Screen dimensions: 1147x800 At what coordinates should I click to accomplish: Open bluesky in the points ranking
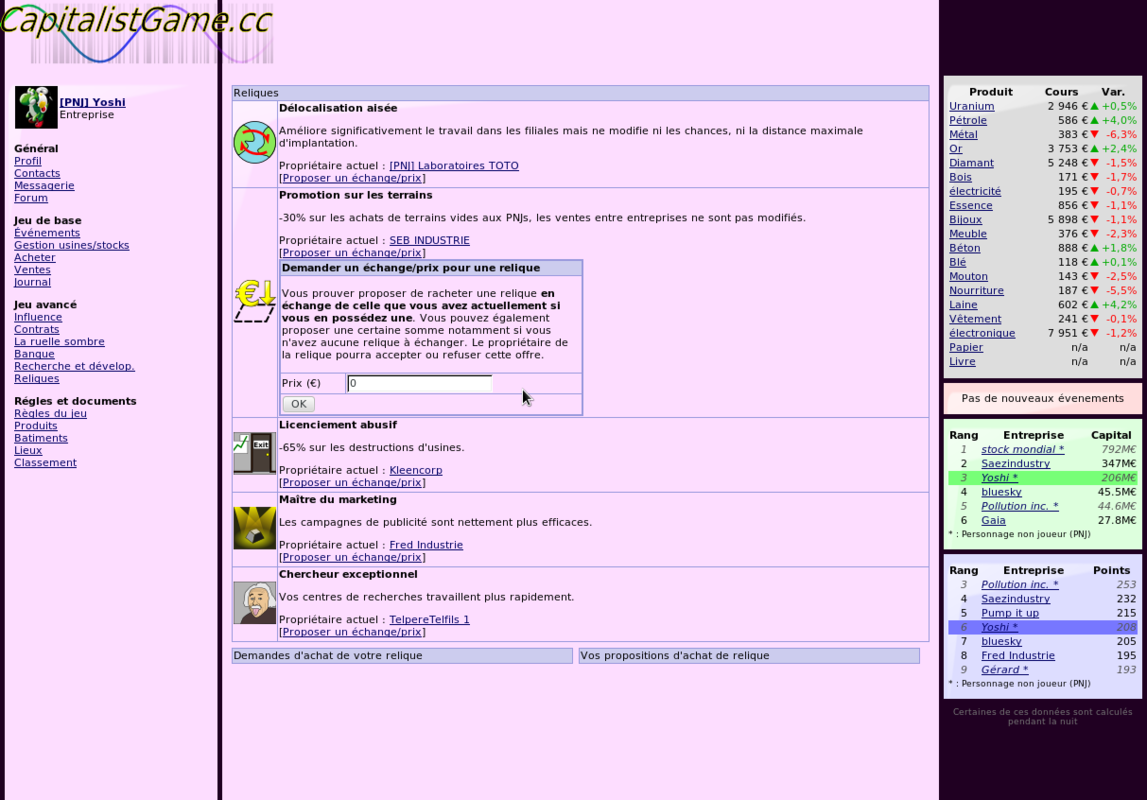(x=1001, y=641)
